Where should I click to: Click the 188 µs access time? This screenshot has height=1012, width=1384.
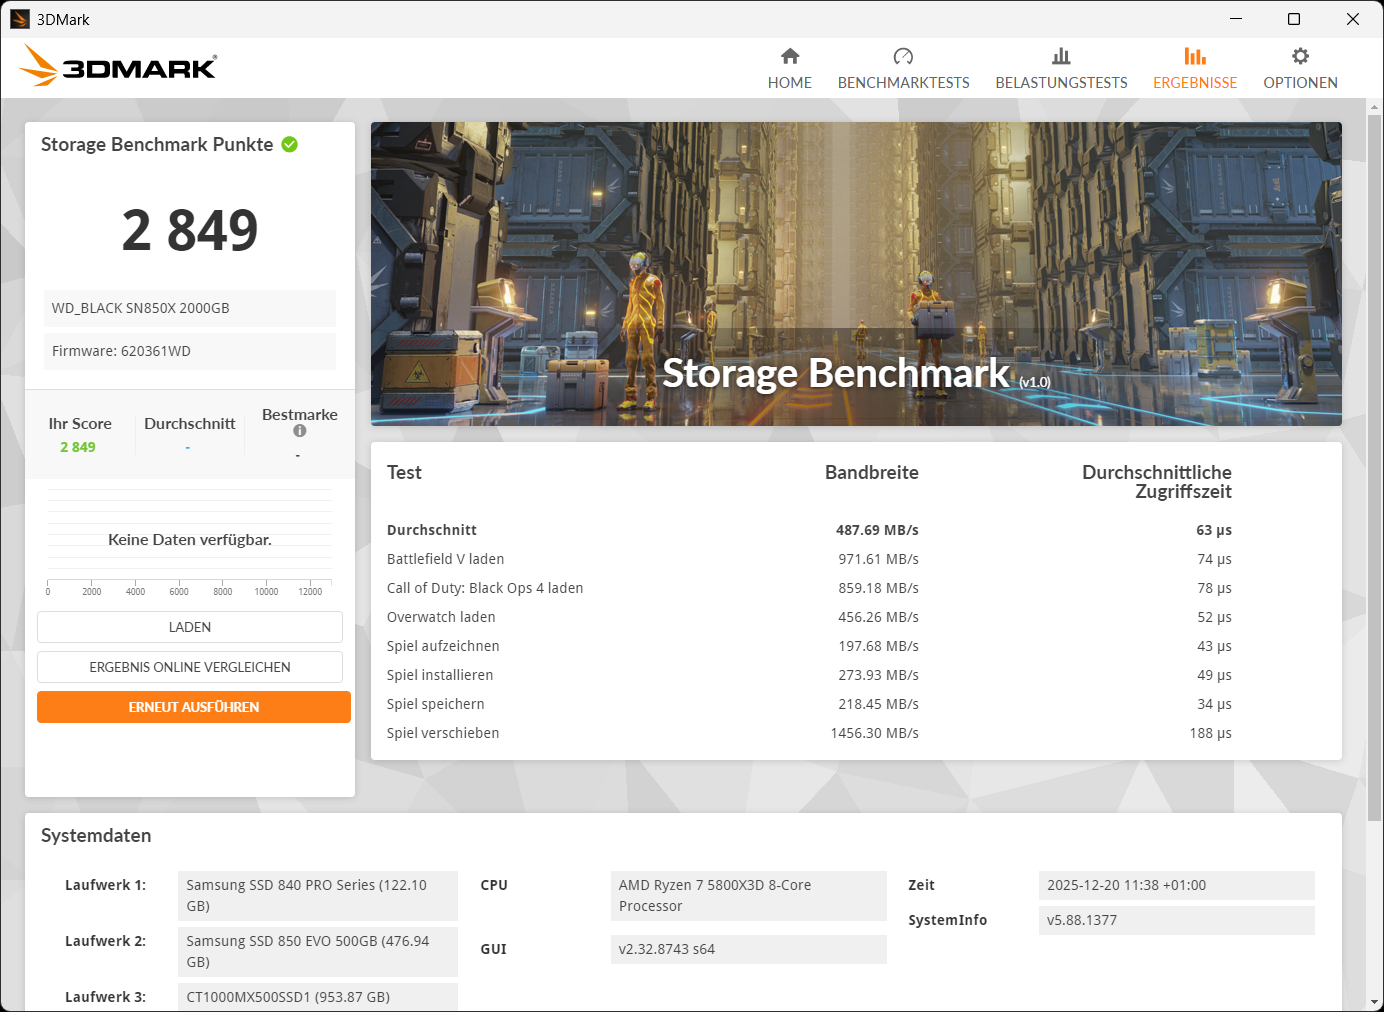(1210, 733)
